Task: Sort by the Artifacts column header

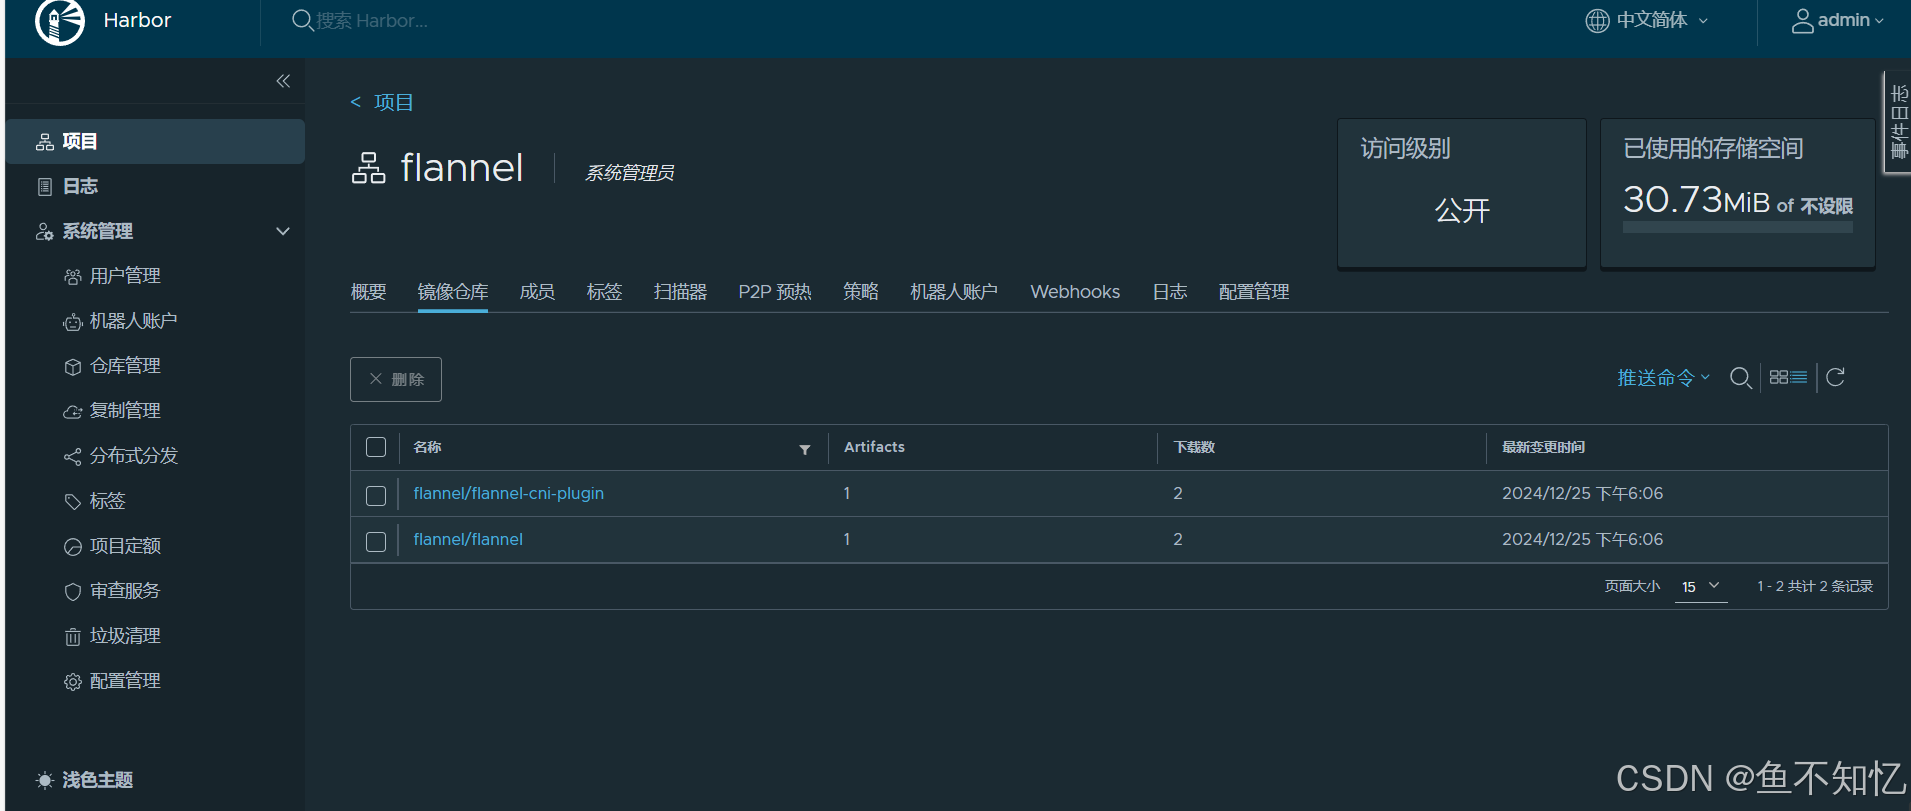Action: coord(874,447)
